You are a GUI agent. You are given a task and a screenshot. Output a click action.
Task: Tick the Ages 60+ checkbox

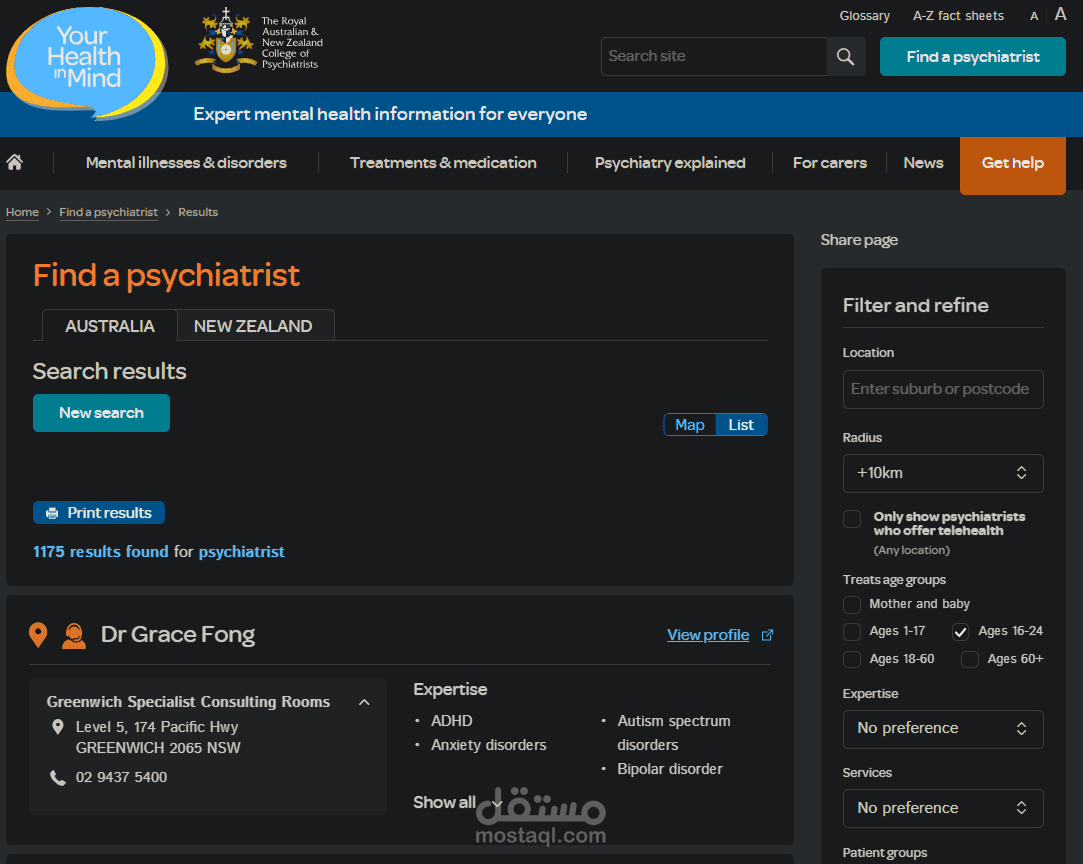(970, 660)
